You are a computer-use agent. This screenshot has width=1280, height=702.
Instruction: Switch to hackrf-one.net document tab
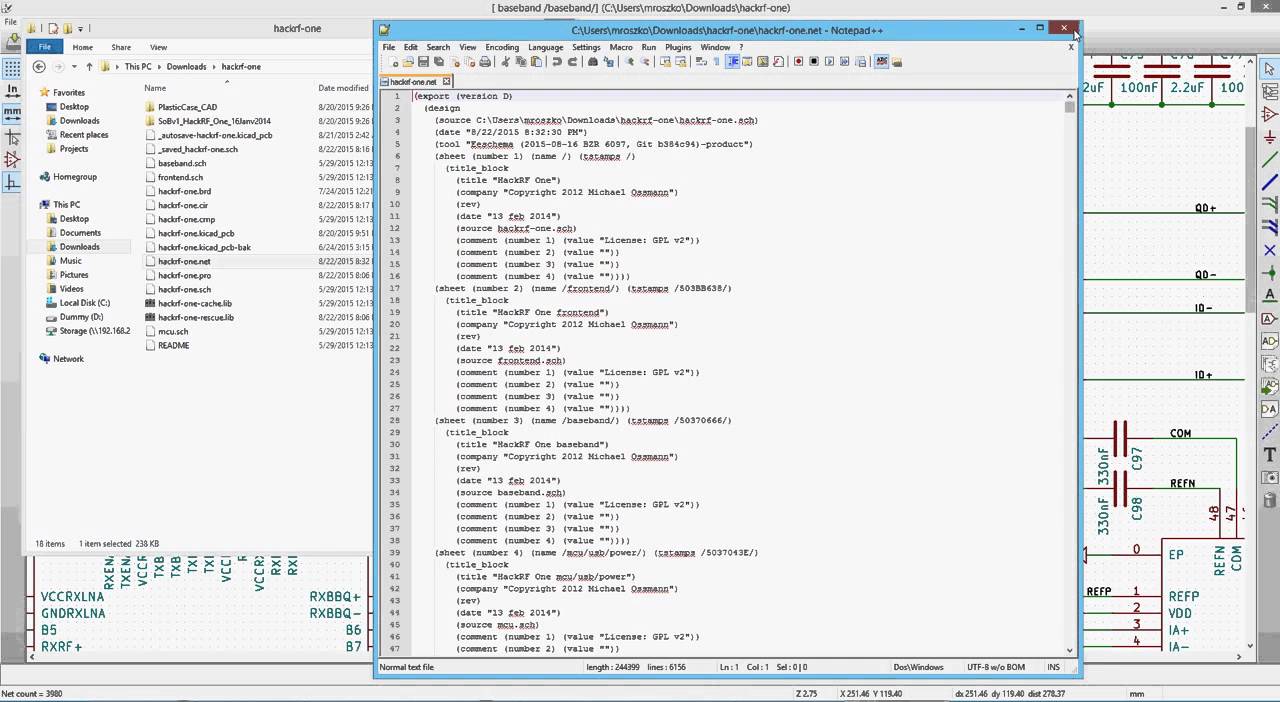click(412, 81)
